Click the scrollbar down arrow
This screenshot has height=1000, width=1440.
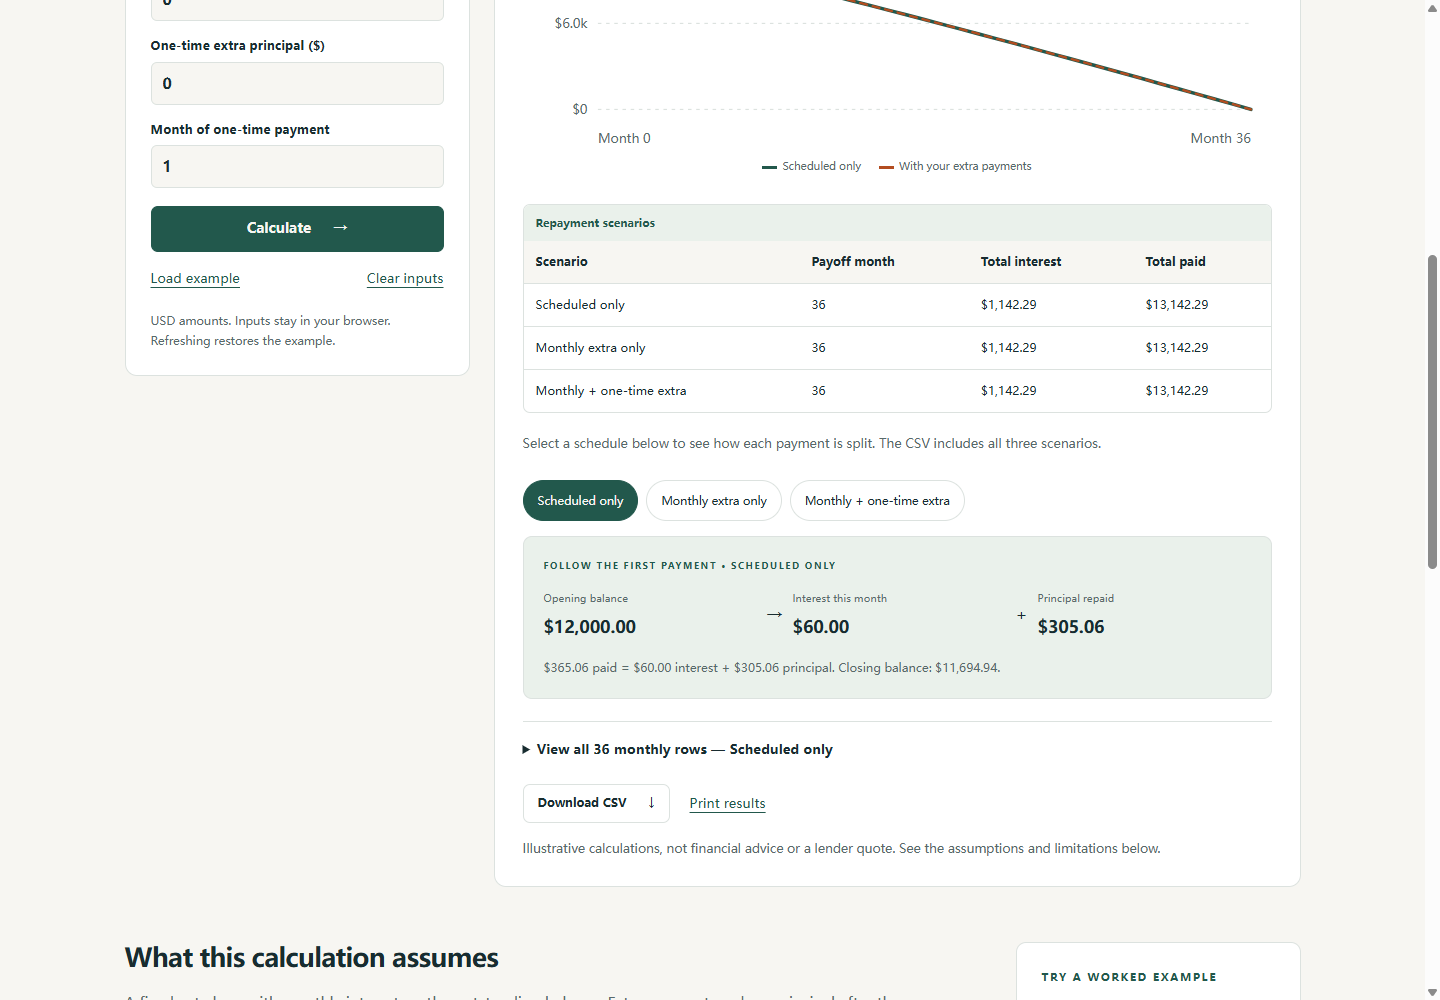click(x=1432, y=992)
